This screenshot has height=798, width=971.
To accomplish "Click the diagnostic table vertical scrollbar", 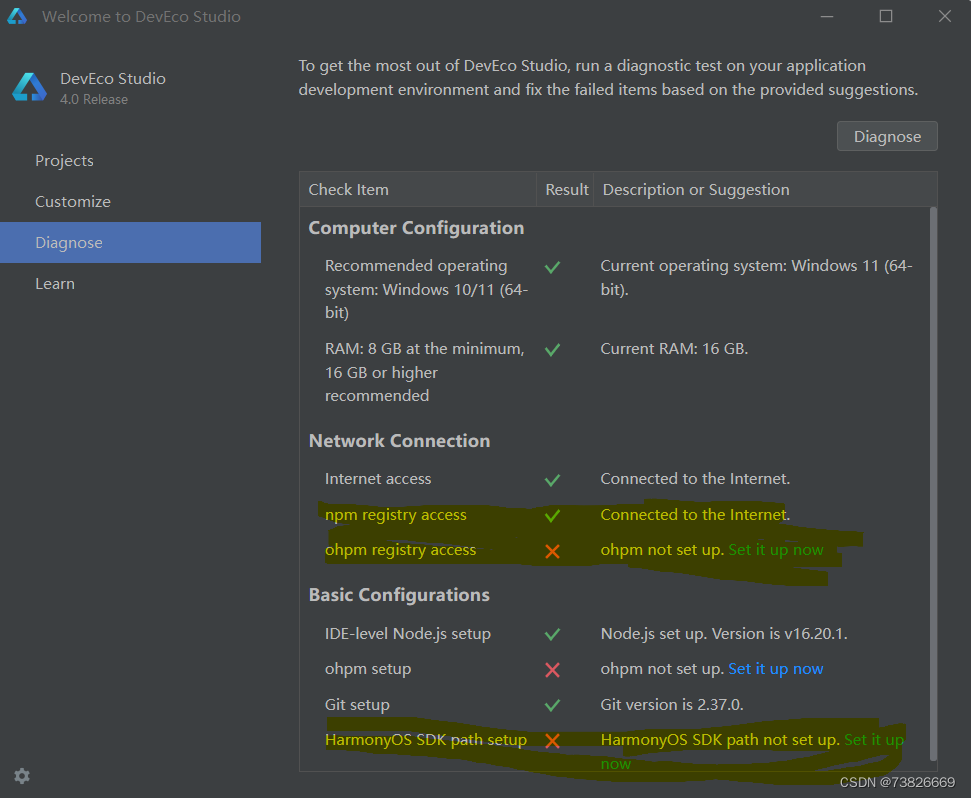I will pyautogui.click(x=933, y=484).
